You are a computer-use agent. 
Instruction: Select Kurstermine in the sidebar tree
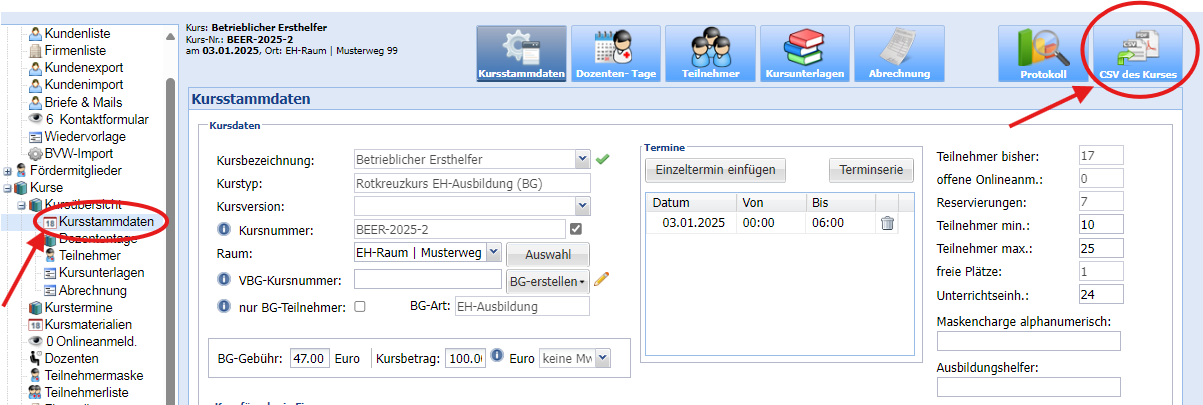click(x=79, y=308)
